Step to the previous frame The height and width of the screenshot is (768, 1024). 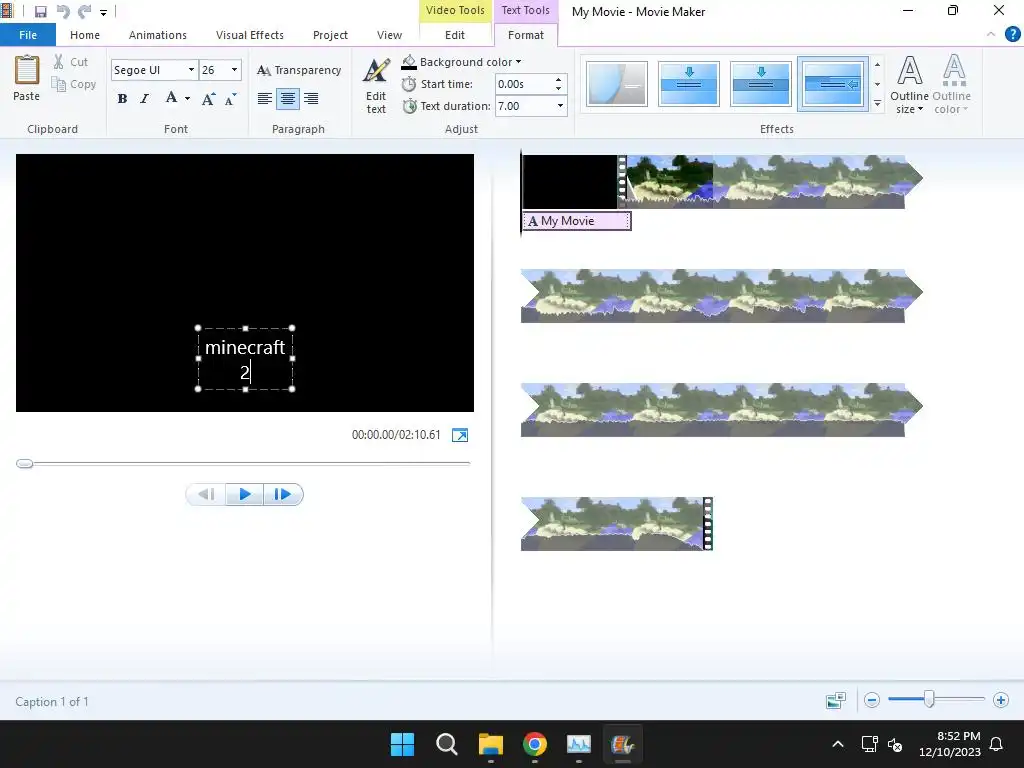tap(206, 494)
